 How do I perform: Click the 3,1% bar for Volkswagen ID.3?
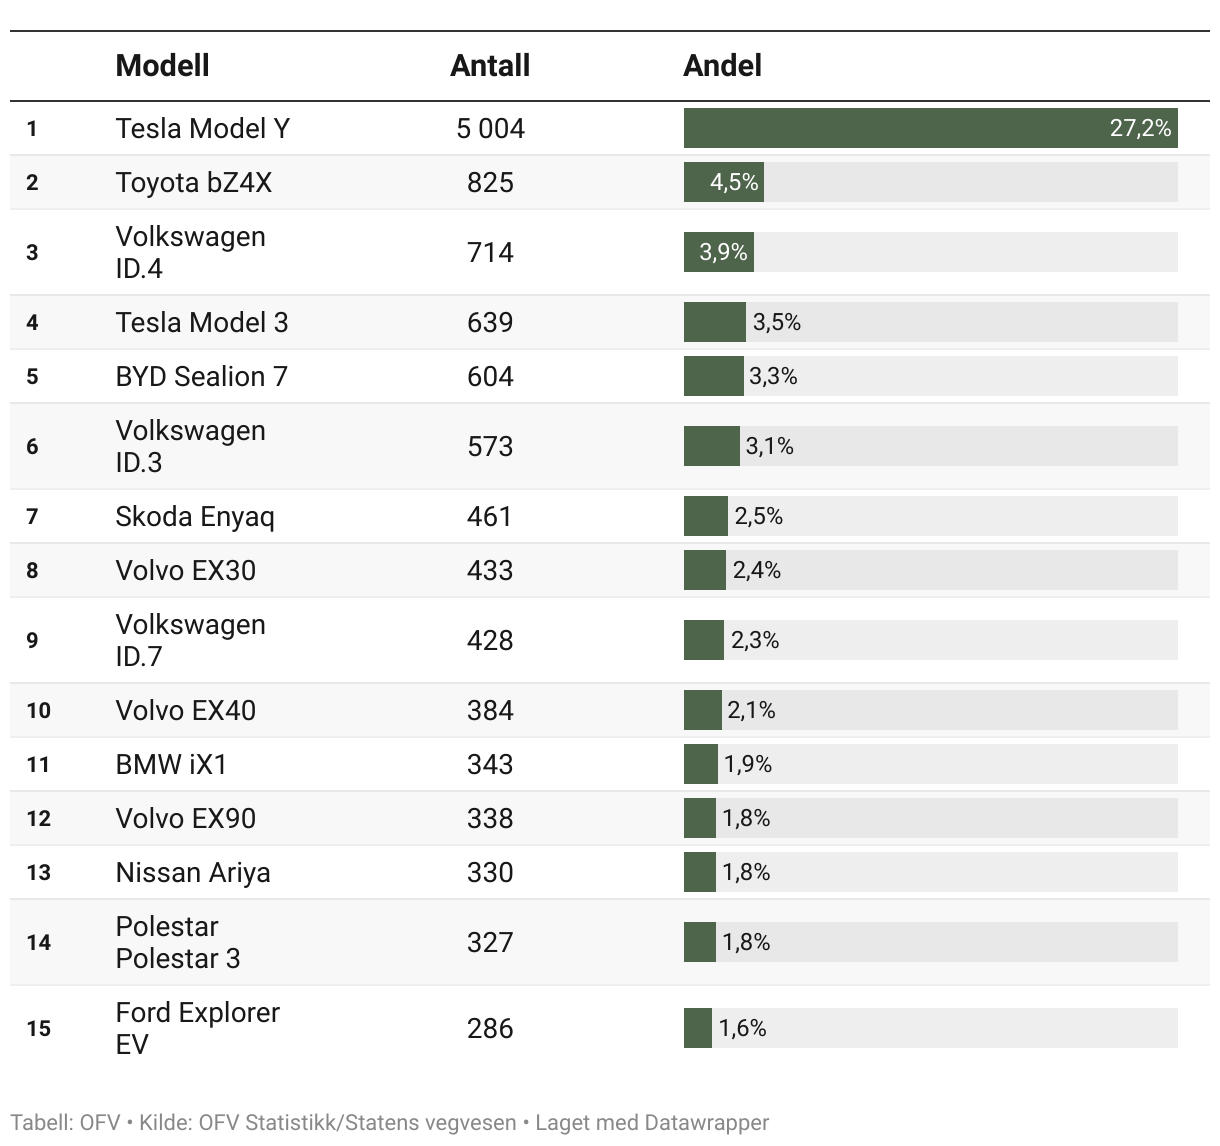coord(711,446)
